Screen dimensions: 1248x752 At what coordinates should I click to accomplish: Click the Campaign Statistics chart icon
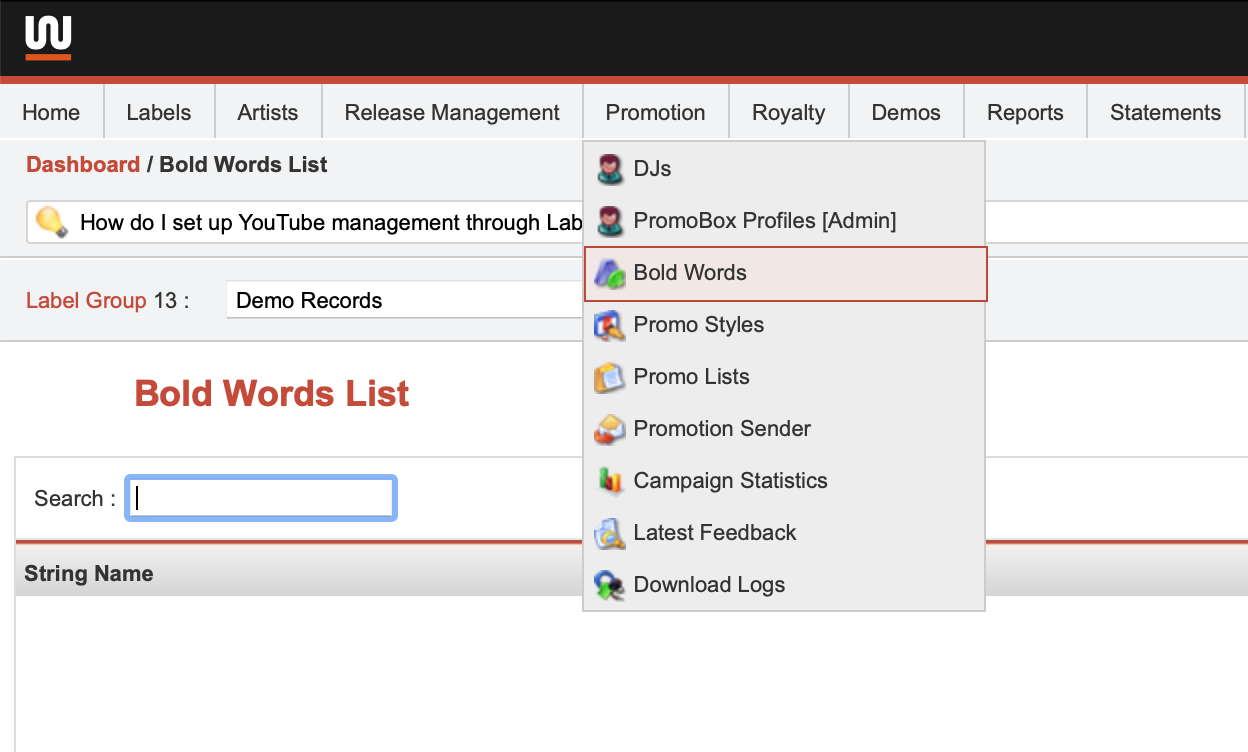point(609,481)
